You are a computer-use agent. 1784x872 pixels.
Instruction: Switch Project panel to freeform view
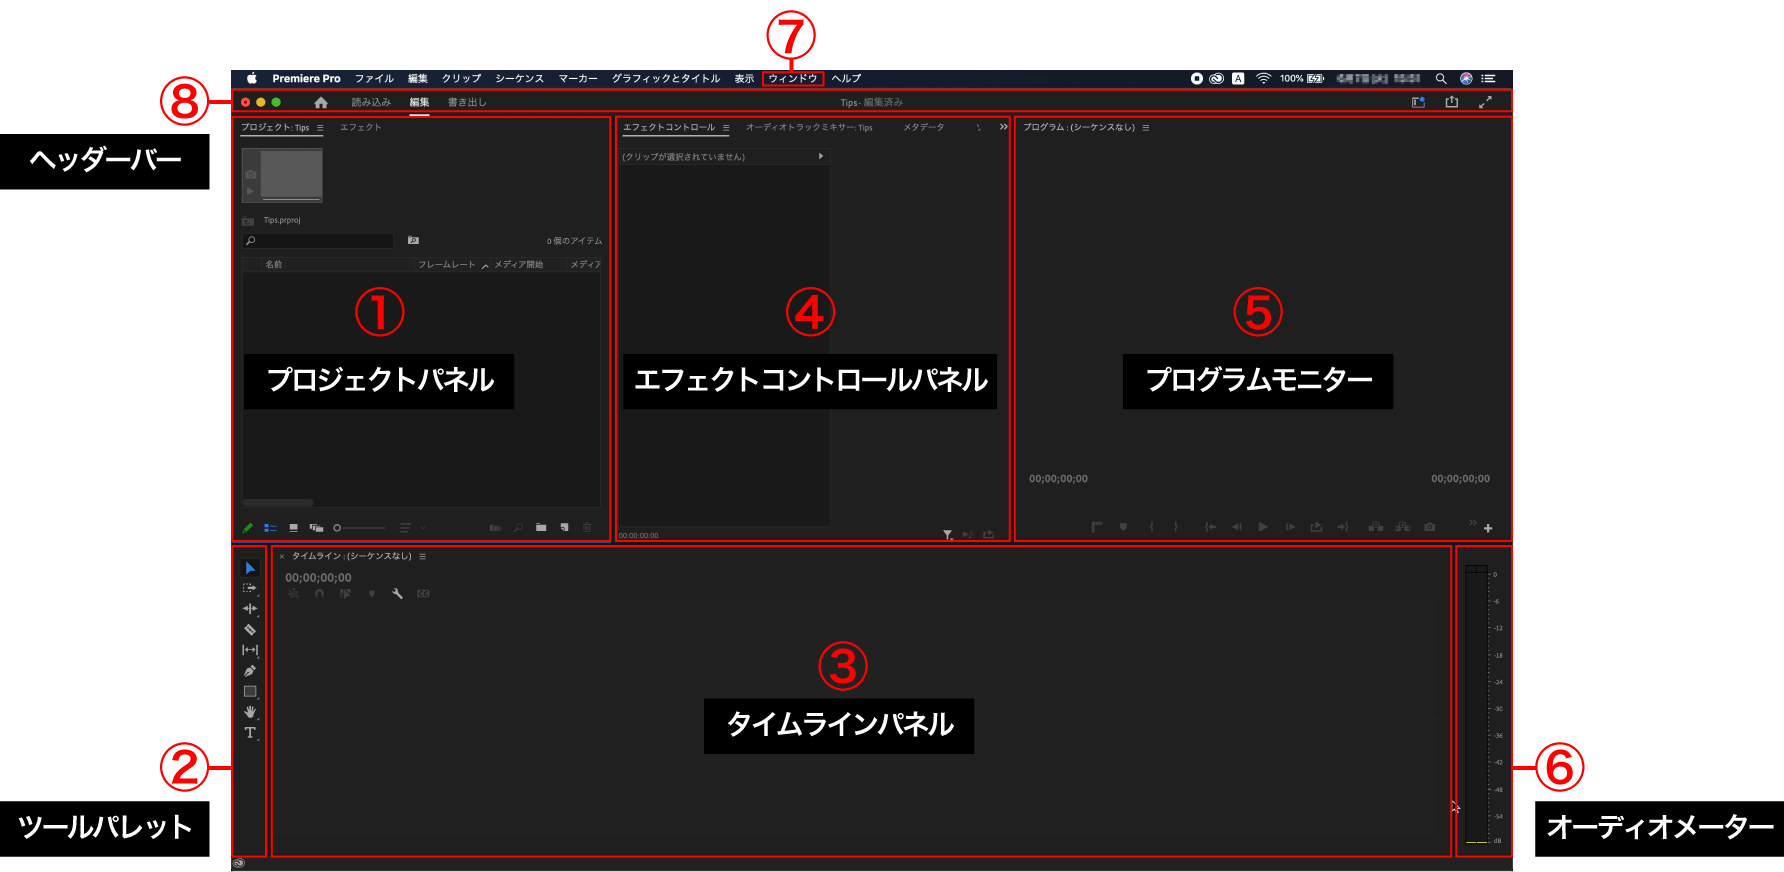tap(316, 528)
